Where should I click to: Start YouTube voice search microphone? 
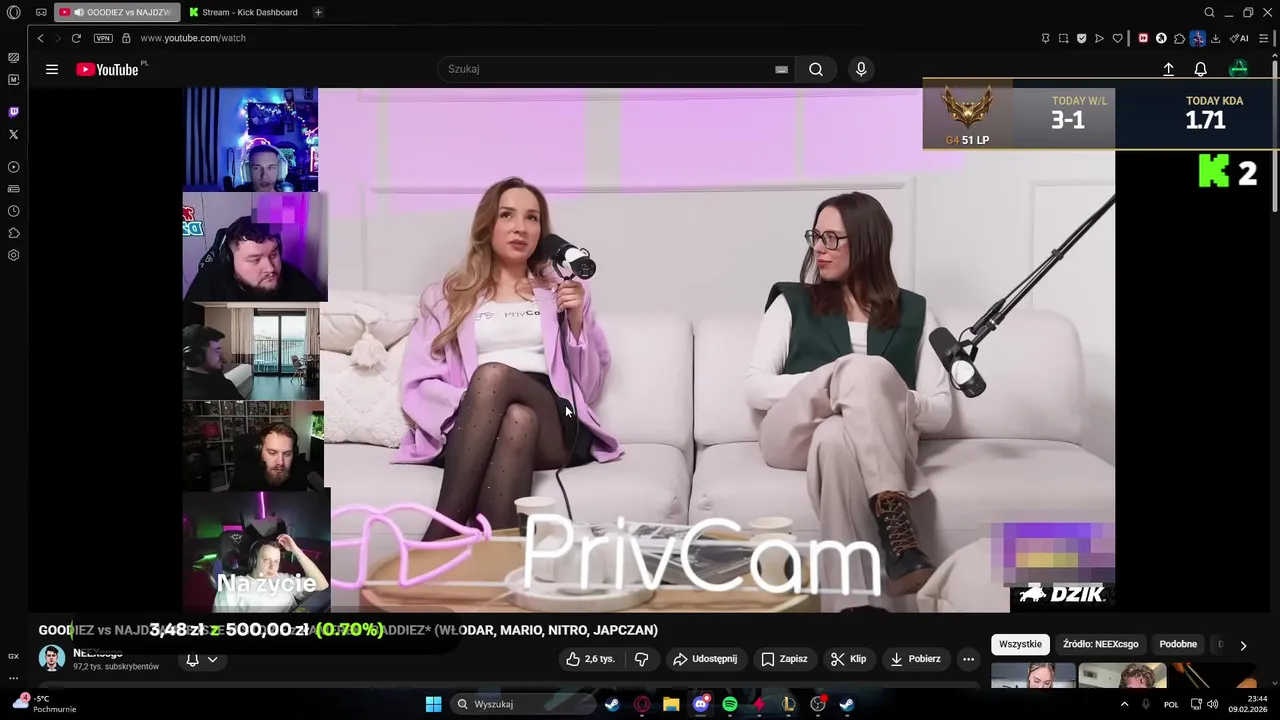coord(861,69)
